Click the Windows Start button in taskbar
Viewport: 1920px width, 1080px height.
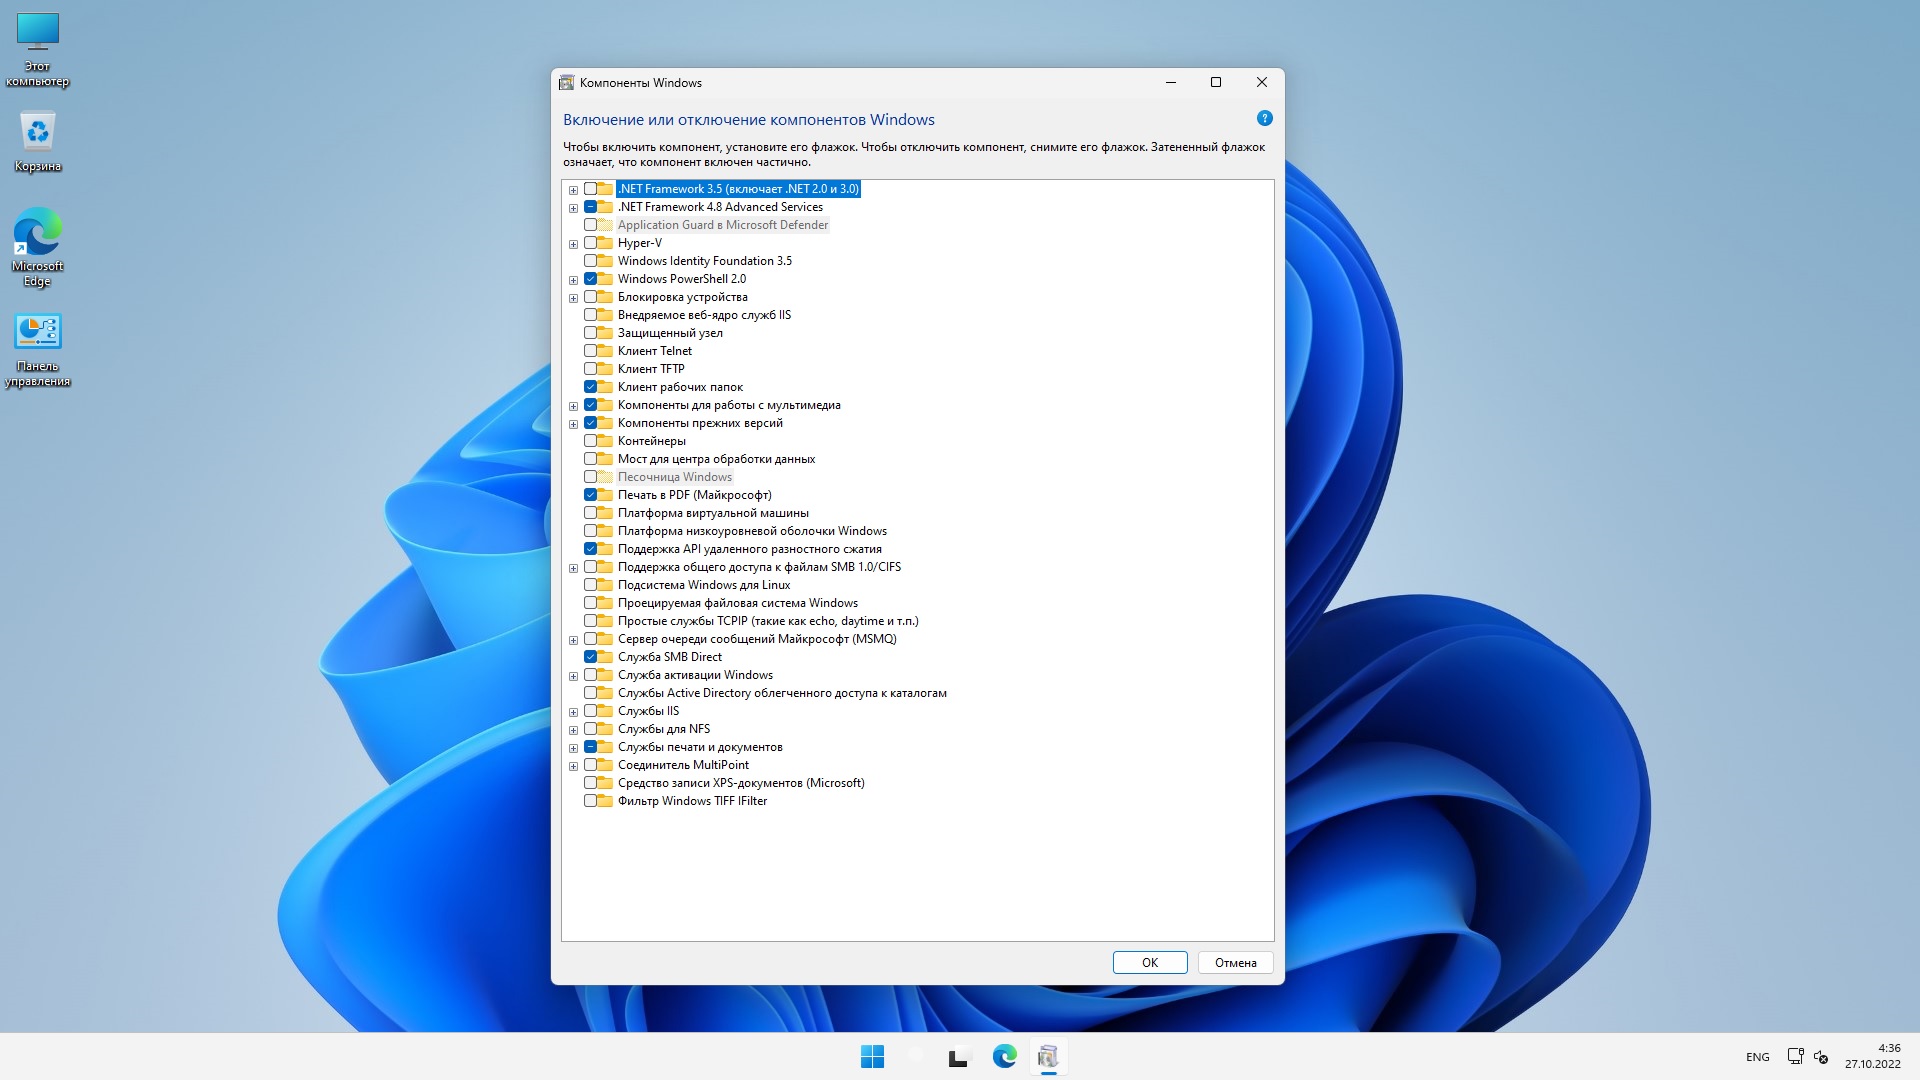point(872,1056)
